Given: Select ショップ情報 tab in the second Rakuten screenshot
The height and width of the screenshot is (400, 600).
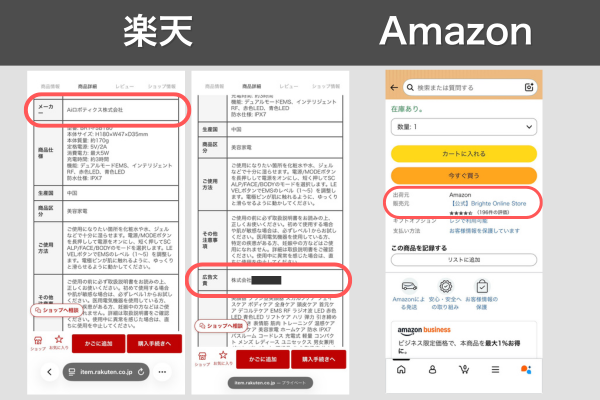Looking at the screenshot, I should click(x=326, y=86).
